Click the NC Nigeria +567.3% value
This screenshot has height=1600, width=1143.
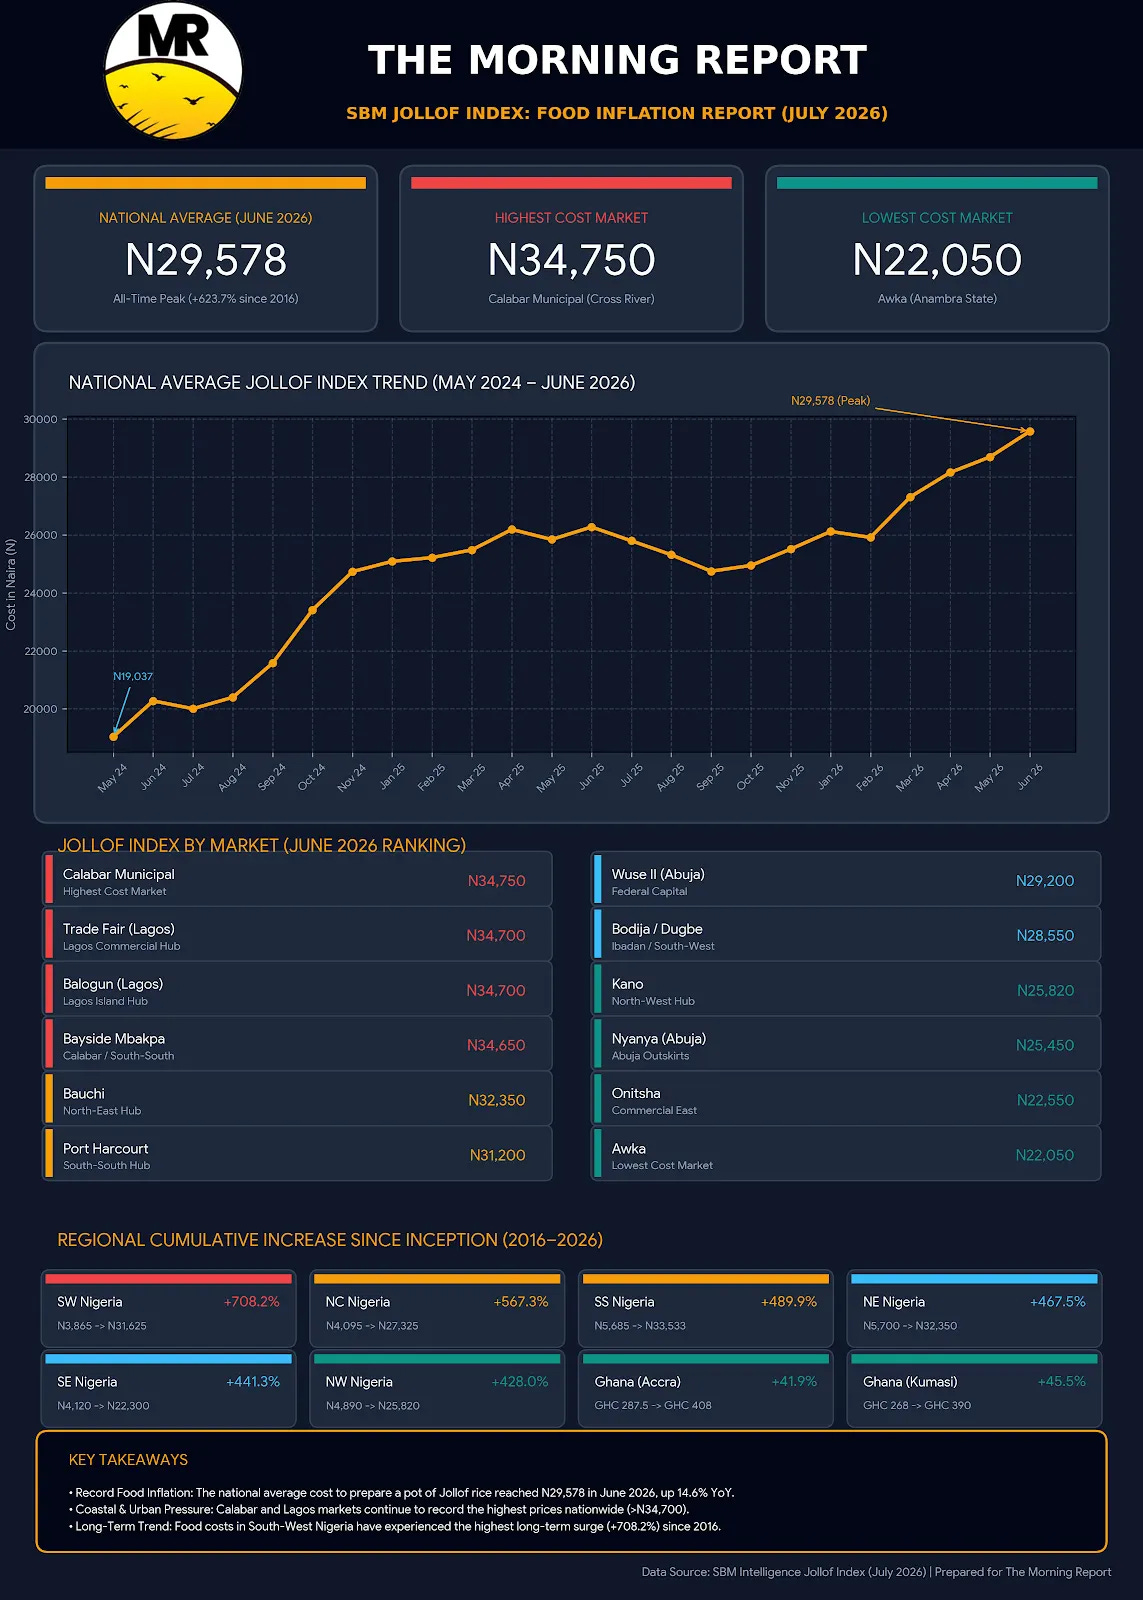[x=521, y=1302]
